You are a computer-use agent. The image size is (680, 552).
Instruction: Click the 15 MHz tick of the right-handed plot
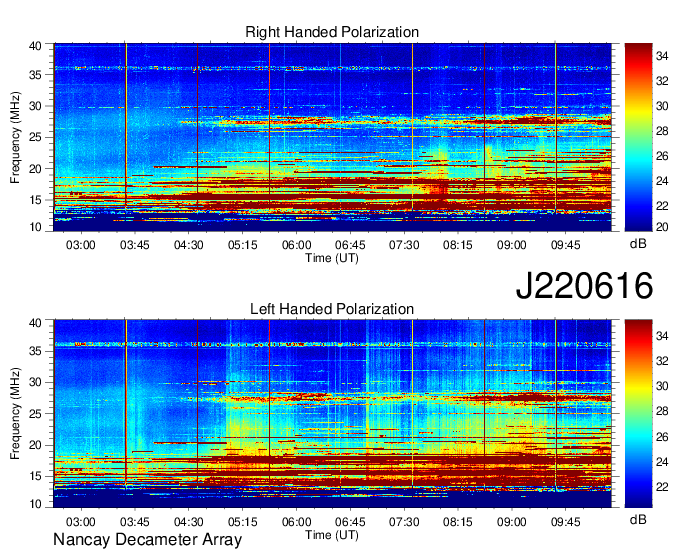tap(35, 200)
